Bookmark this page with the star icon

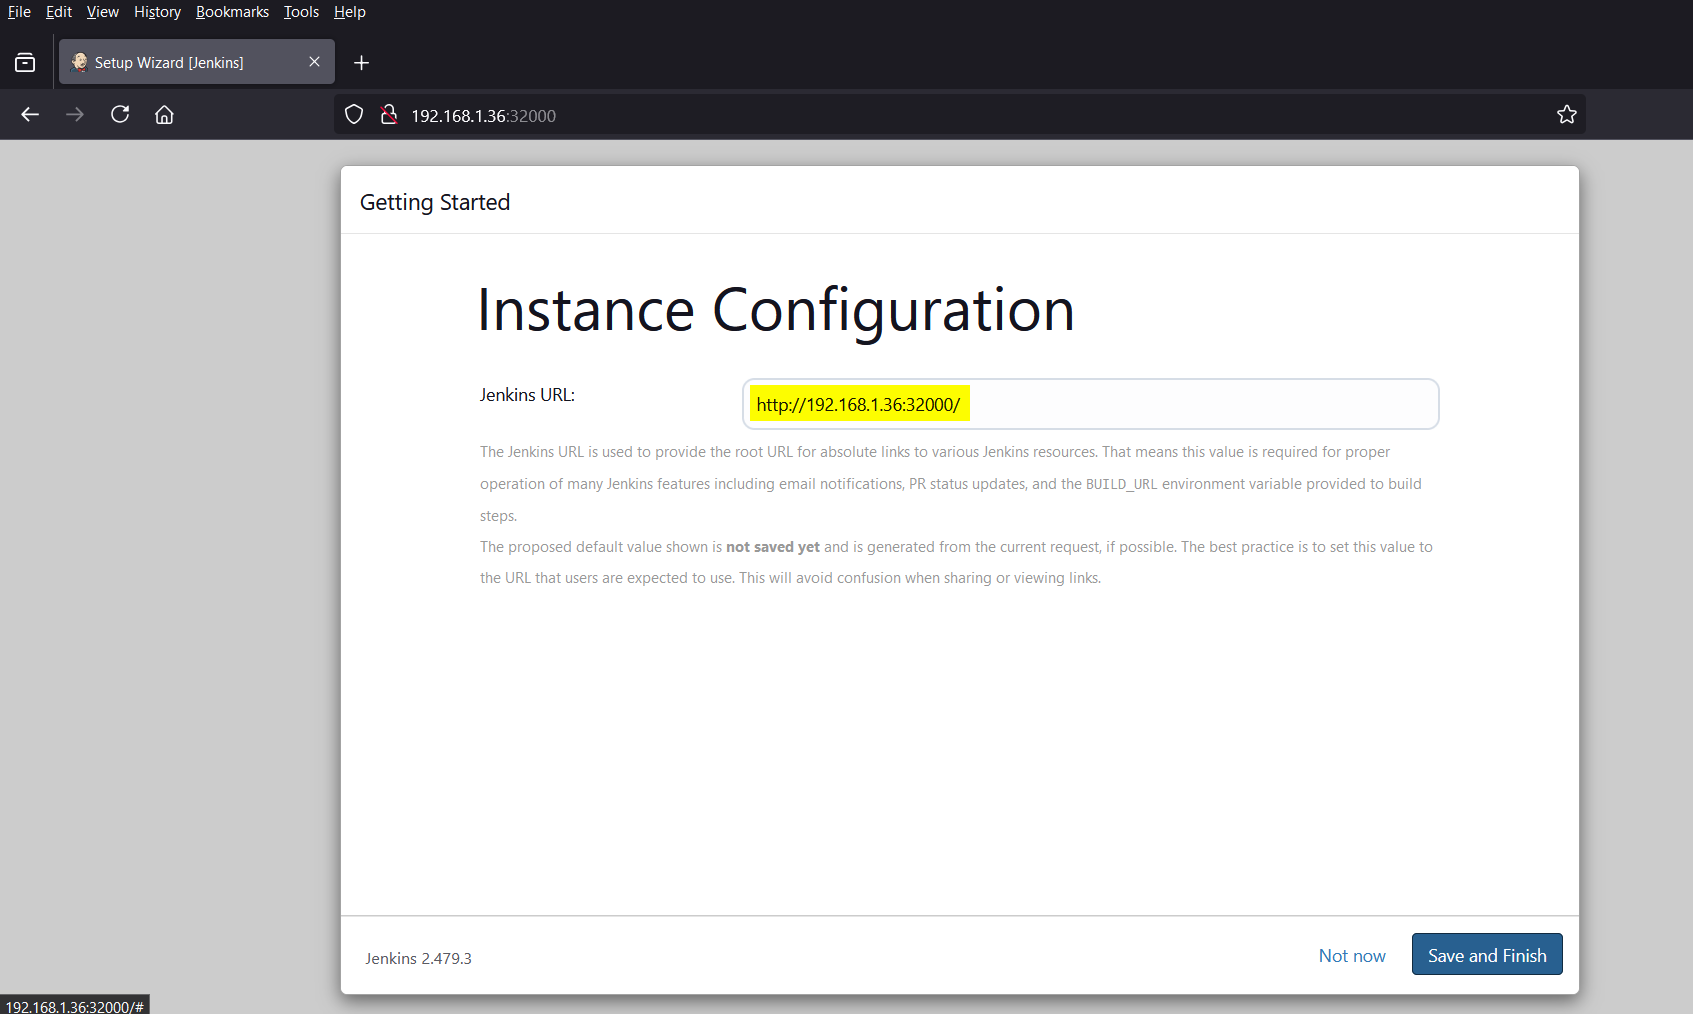click(x=1567, y=115)
